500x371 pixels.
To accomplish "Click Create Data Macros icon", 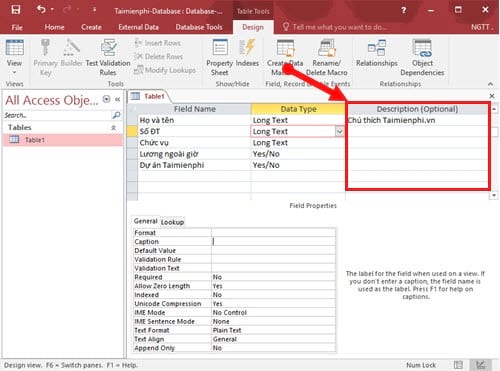I will (285, 47).
